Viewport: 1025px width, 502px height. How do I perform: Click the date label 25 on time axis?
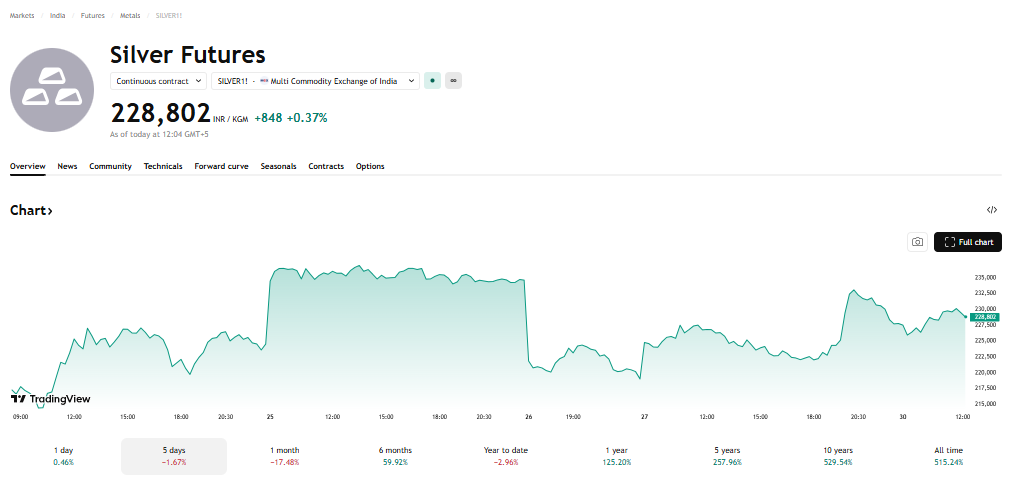pyautogui.click(x=270, y=417)
